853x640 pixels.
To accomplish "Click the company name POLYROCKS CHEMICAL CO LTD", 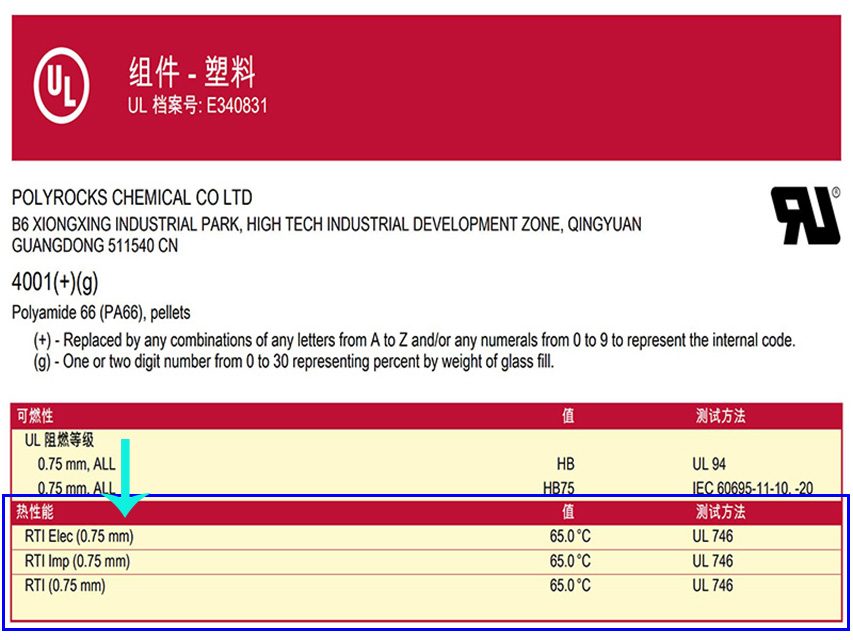I will point(132,198).
